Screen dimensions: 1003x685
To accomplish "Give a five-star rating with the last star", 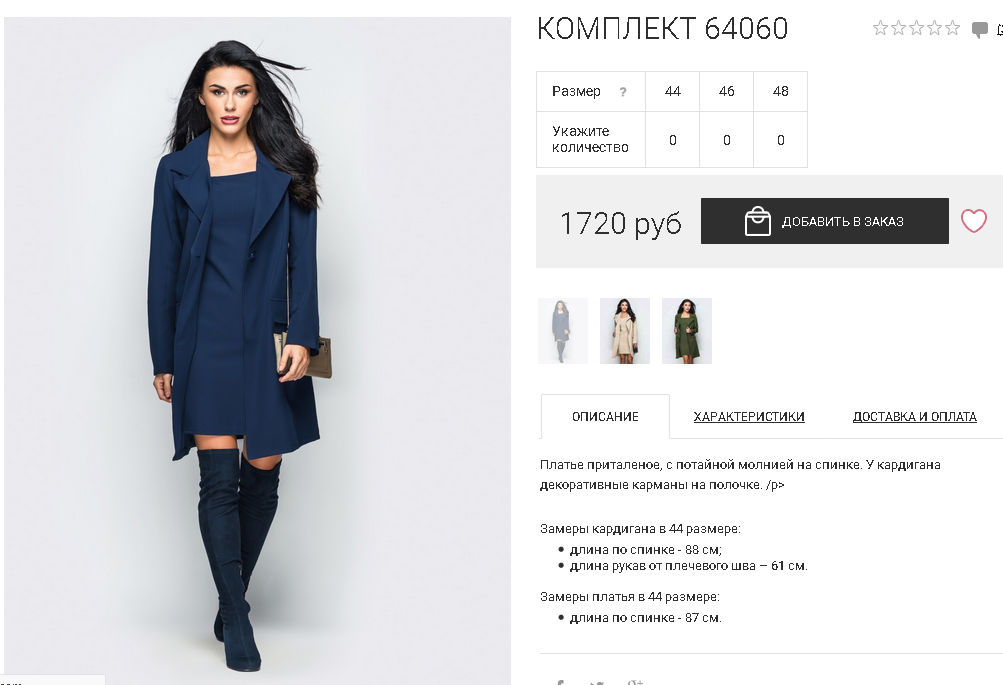I will pyautogui.click(x=952, y=28).
